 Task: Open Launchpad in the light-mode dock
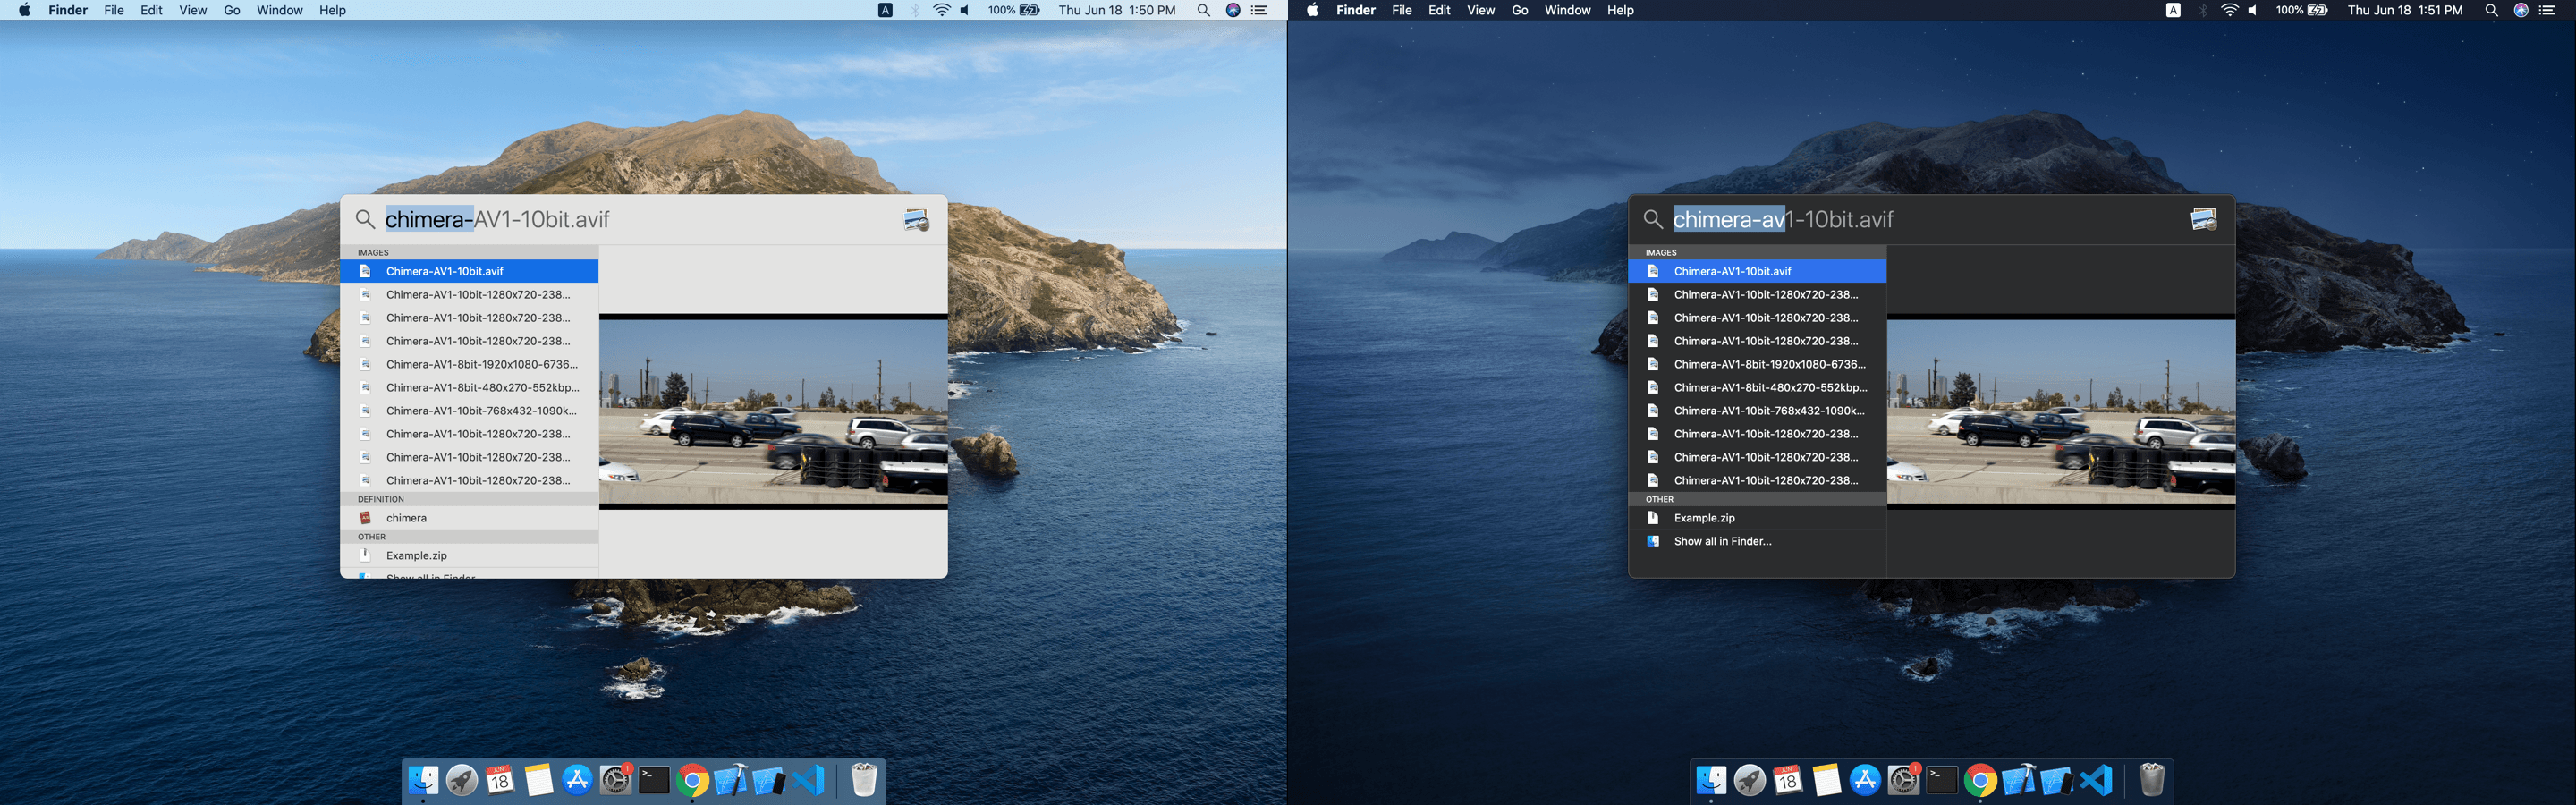461,780
